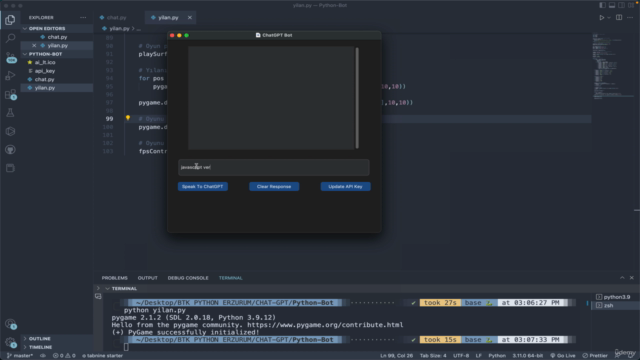Click yilan.py breadcrumb in editor
The image size is (640, 360).
(119, 29)
